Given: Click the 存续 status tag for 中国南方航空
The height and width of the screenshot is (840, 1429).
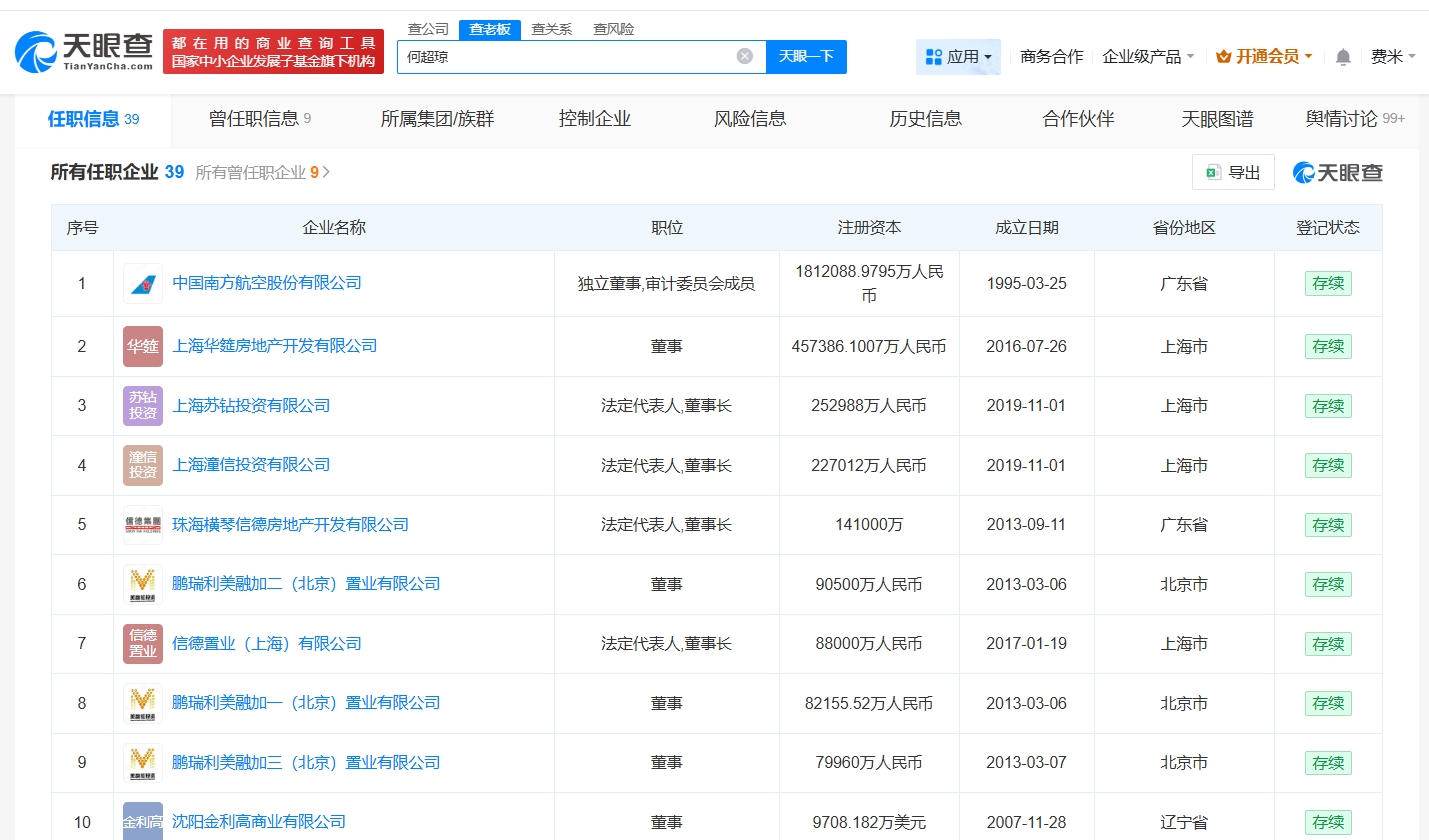Looking at the screenshot, I should [1328, 283].
